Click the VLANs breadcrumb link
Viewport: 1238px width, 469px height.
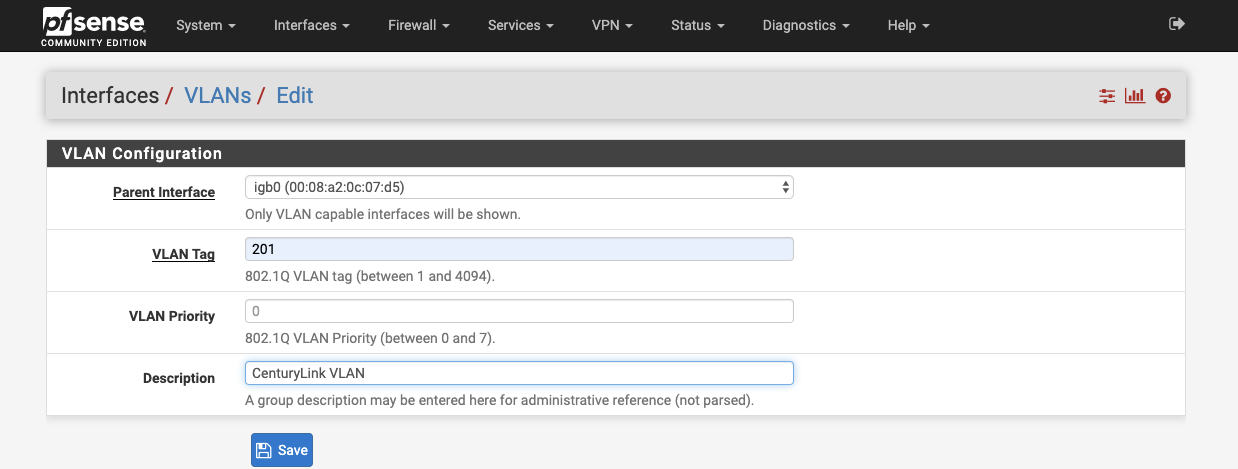[x=217, y=96]
